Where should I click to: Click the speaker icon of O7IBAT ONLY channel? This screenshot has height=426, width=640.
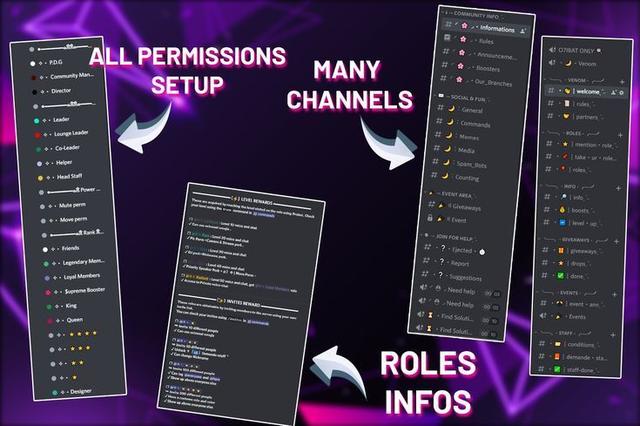pyautogui.click(x=552, y=49)
